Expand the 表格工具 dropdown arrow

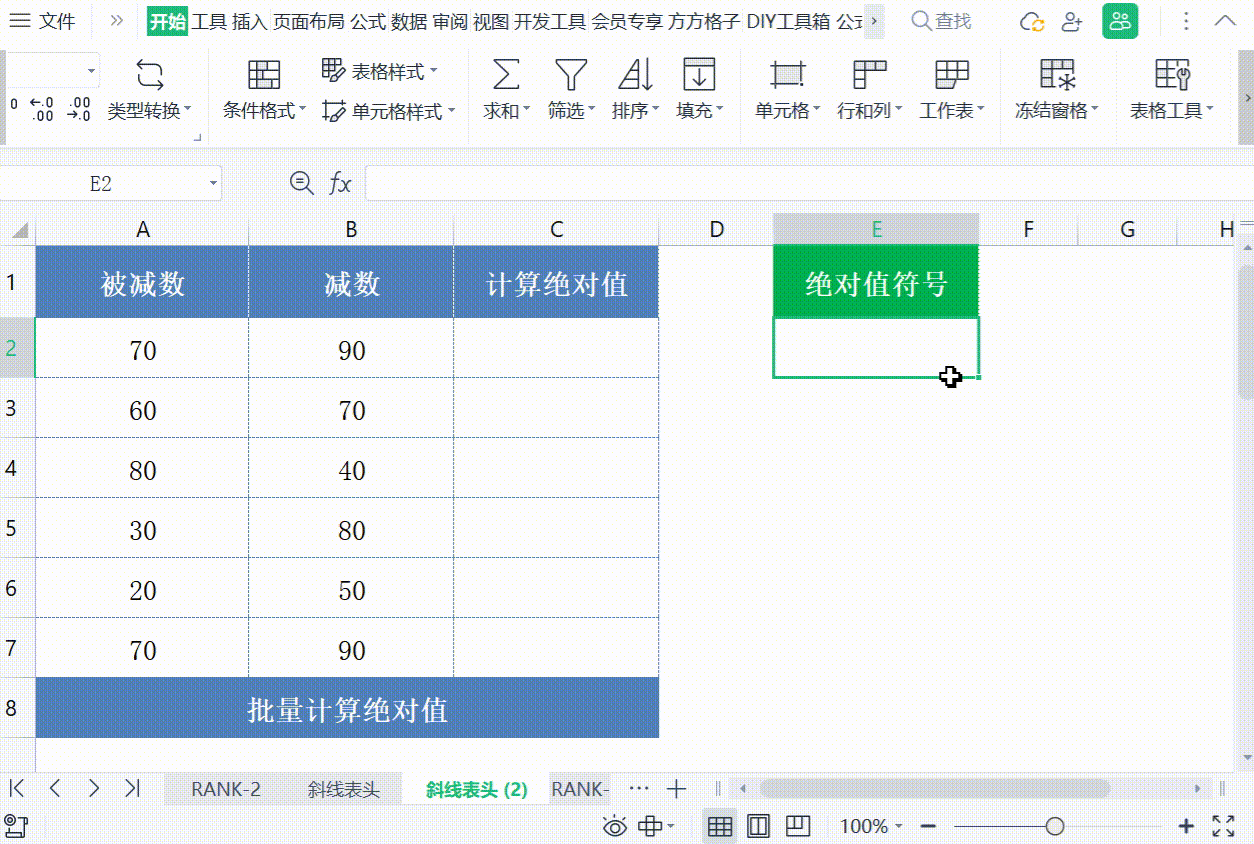1210,110
